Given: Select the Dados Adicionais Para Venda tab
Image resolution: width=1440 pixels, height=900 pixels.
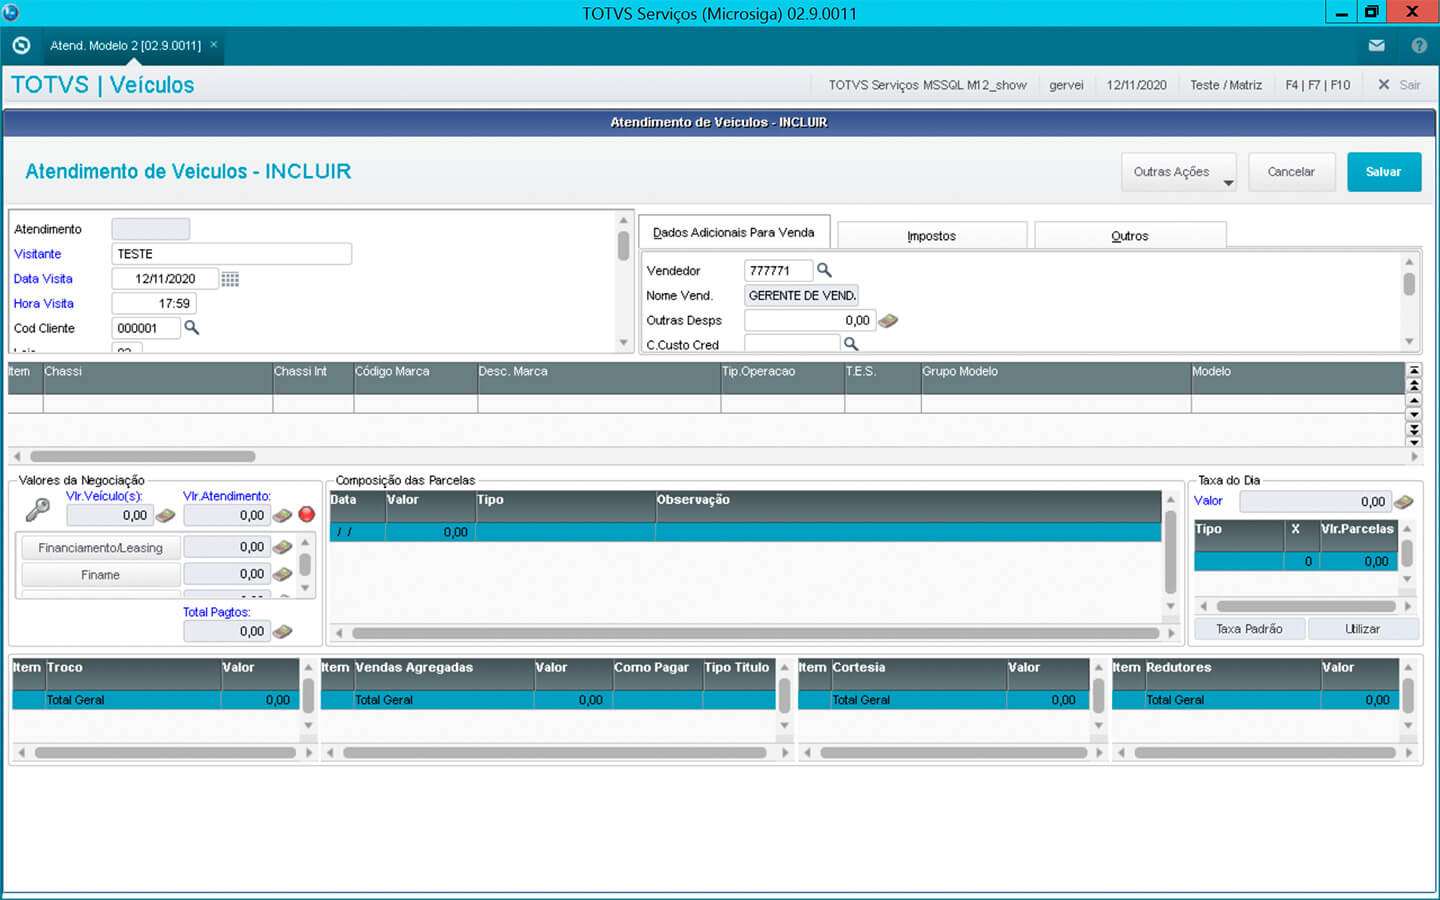Looking at the screenshot, I should (733, 232).
